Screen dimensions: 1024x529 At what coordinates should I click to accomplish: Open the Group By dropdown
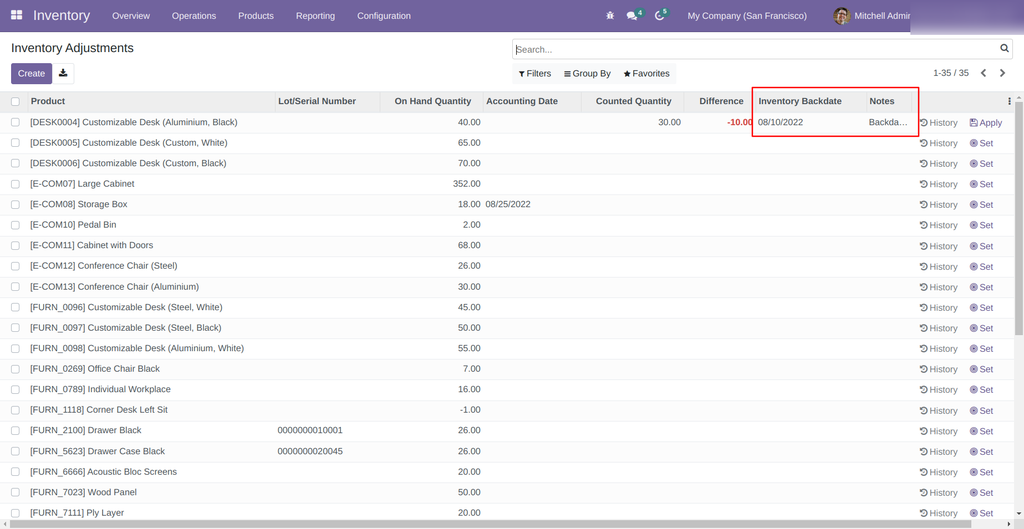click(x=587, y=74)
